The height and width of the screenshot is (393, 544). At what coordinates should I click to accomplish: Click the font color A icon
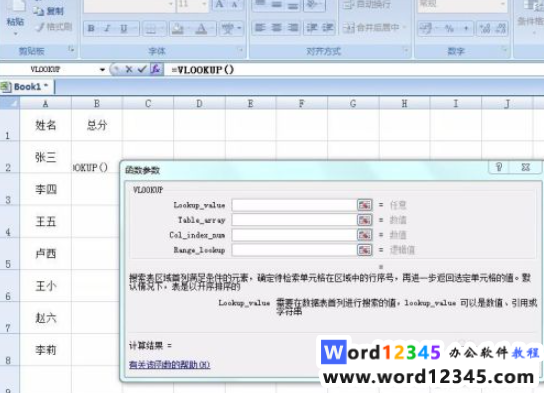click(201, 28)
